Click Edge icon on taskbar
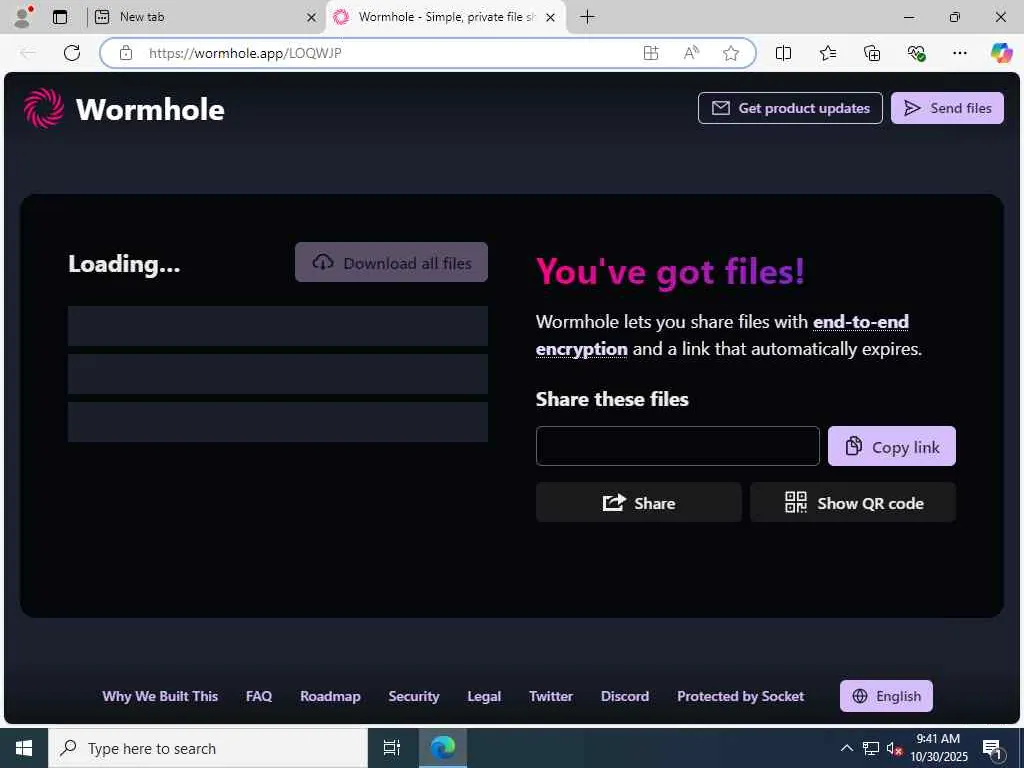Viewport: 1024px width, 768px height. point(443,748)
